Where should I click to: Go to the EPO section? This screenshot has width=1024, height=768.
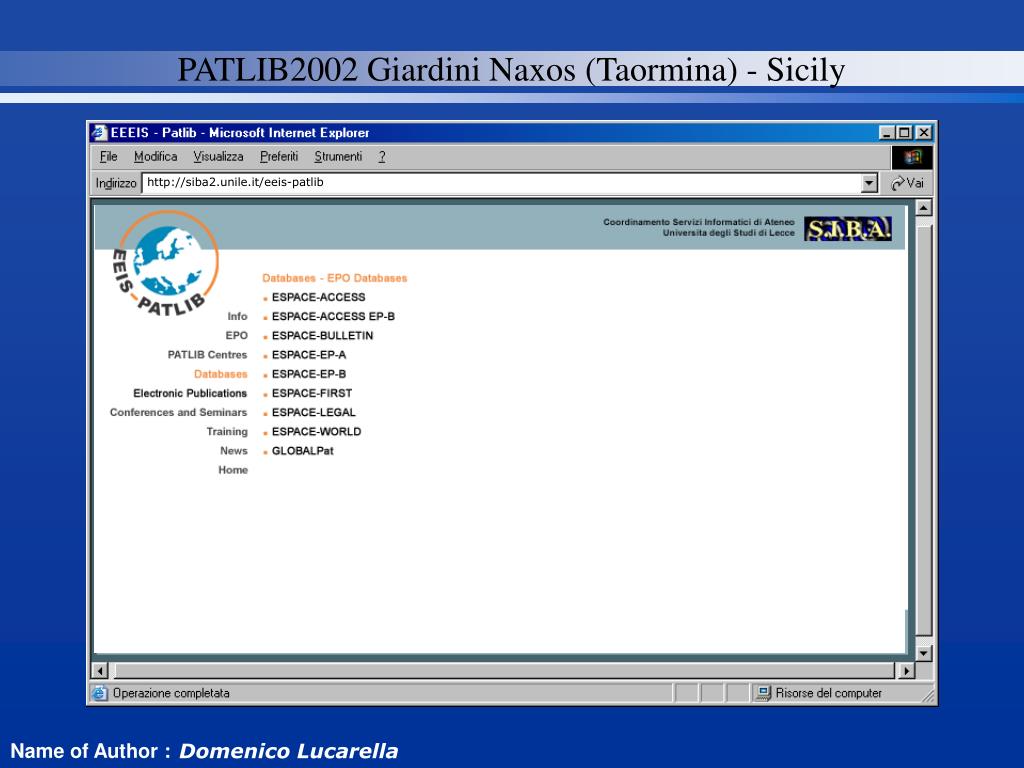click(x=236, y=336)
